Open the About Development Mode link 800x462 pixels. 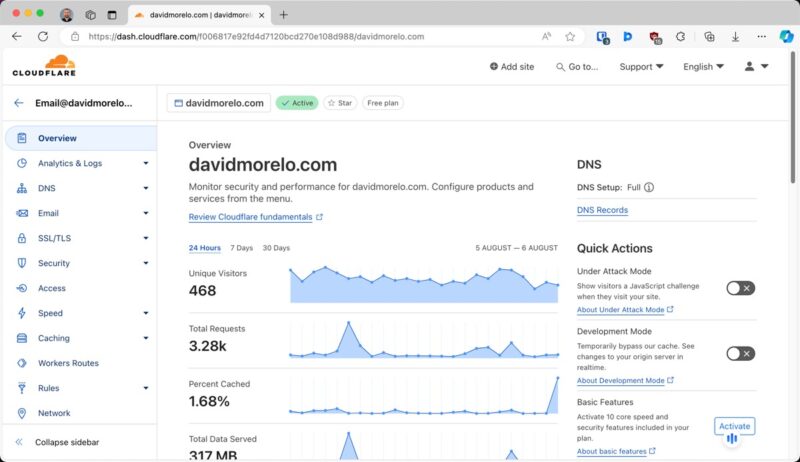[x=625, y=380]
